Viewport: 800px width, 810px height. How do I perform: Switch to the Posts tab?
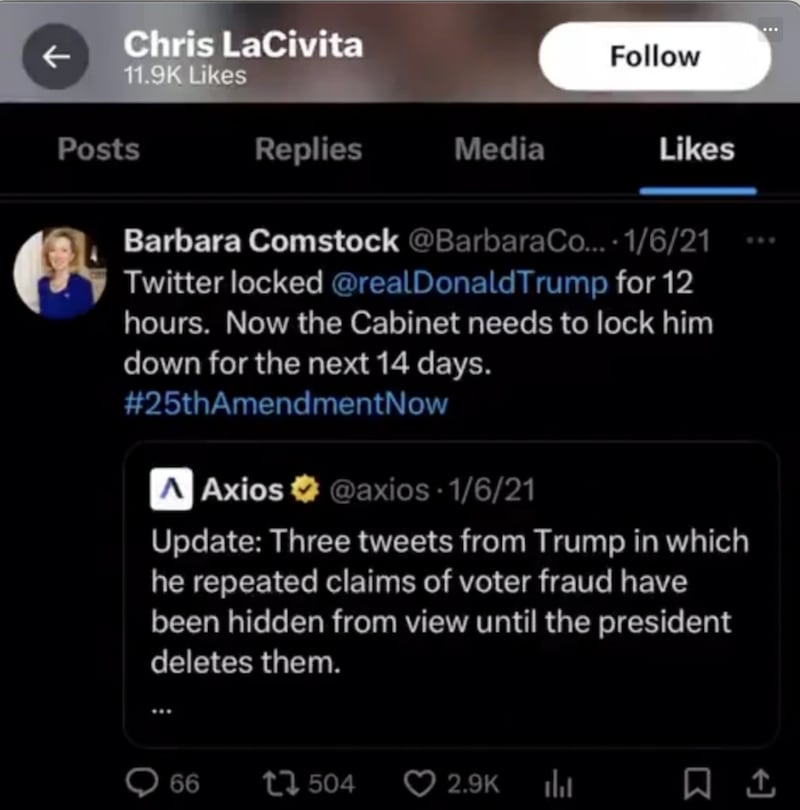coord(98,150)
